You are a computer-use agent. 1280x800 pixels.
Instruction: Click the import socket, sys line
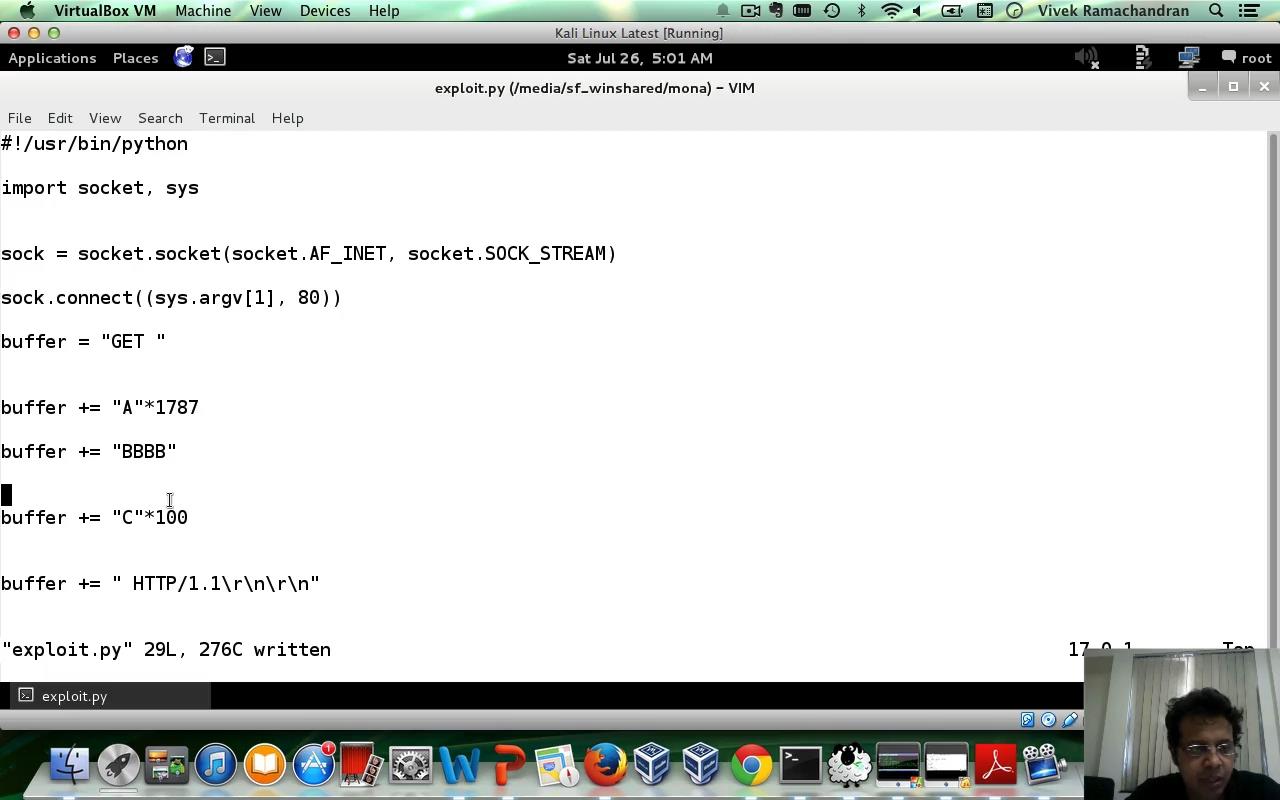point(100,188)
